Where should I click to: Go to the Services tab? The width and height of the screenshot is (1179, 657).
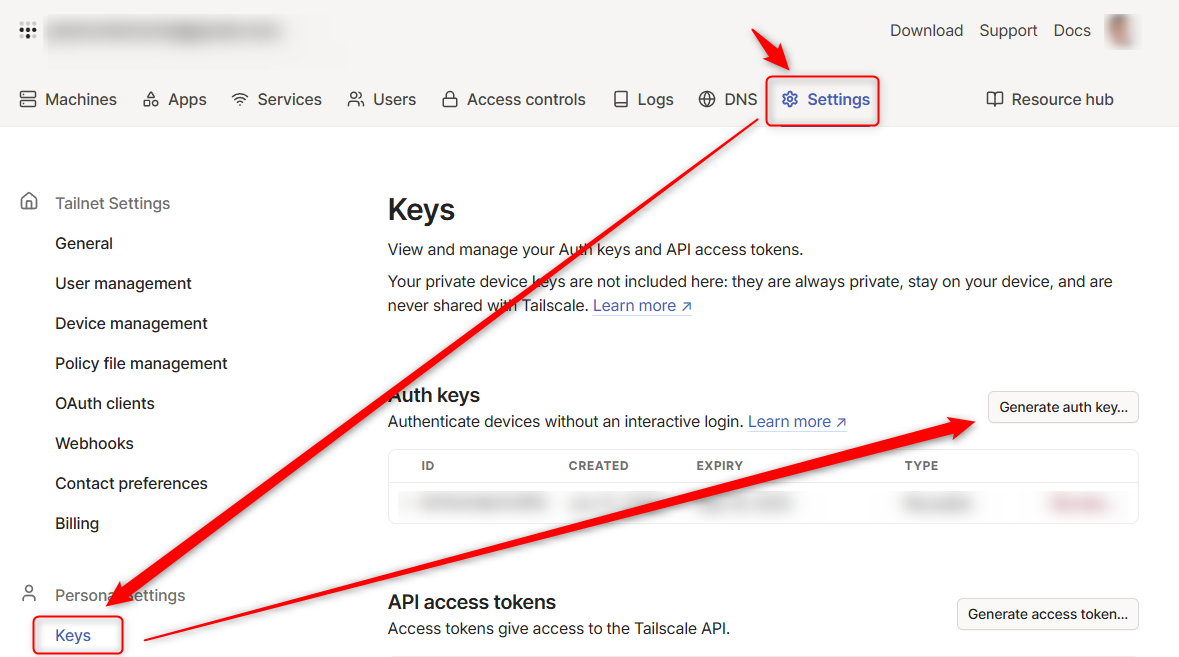[276, 99]
